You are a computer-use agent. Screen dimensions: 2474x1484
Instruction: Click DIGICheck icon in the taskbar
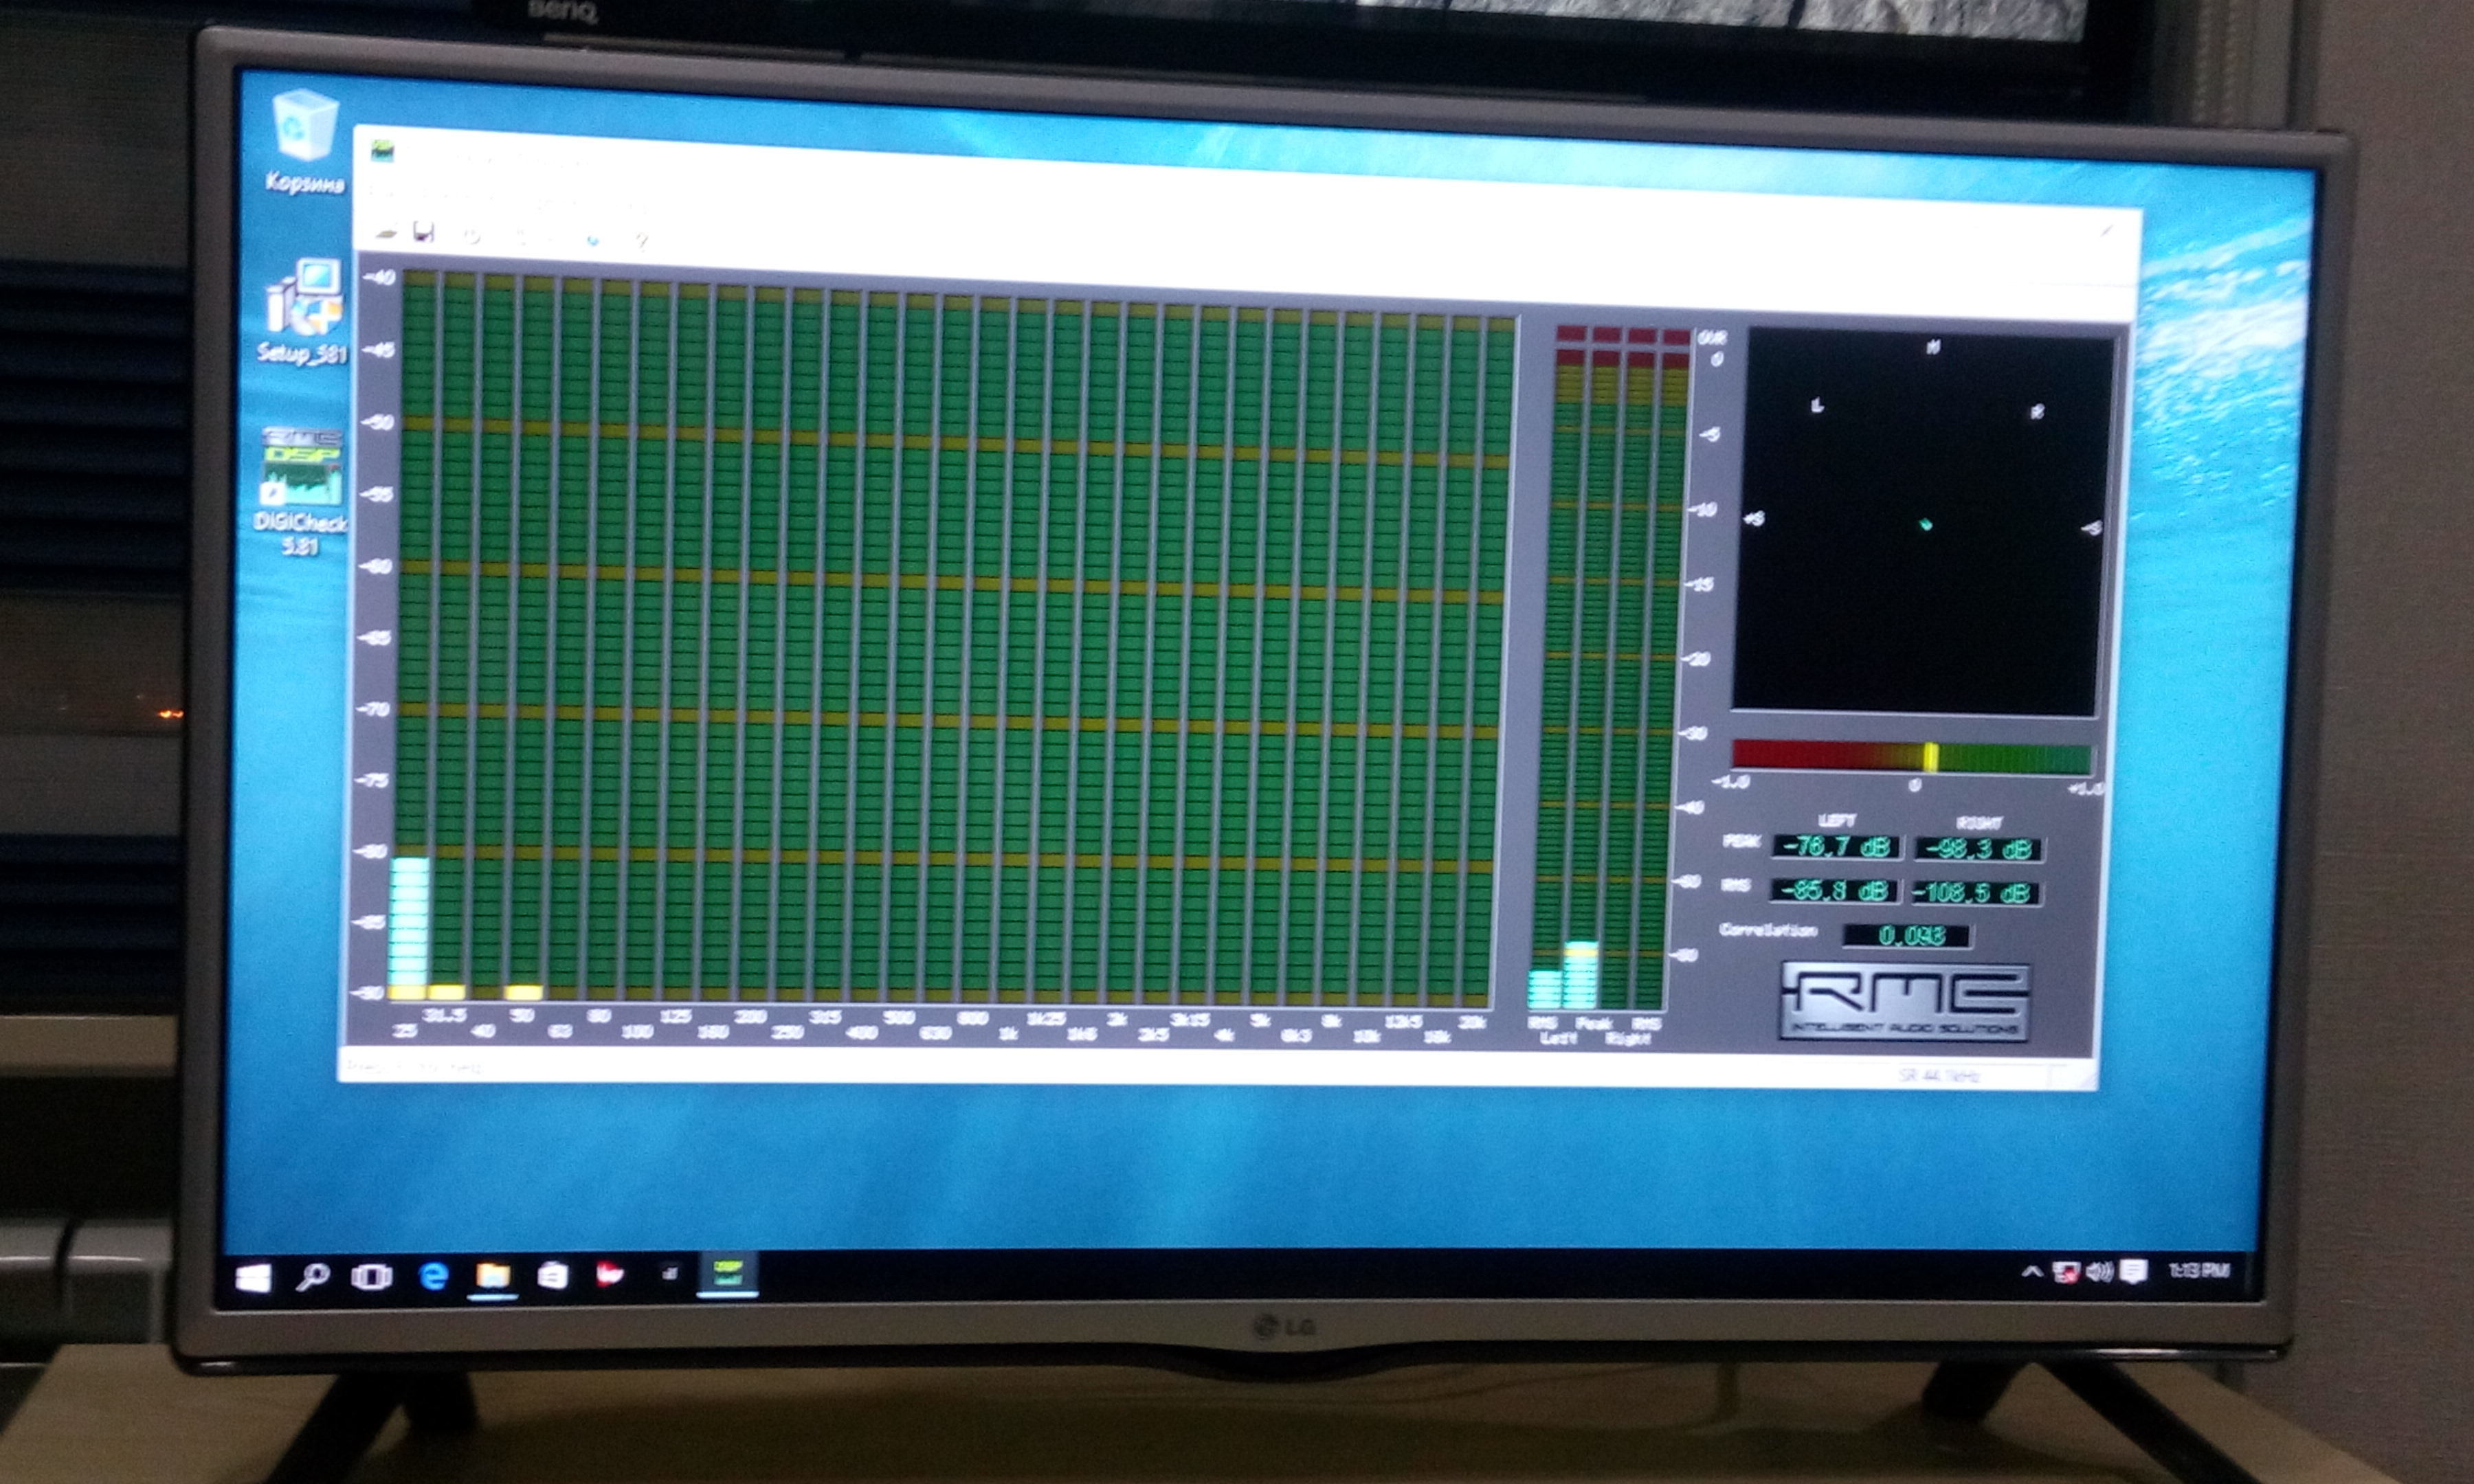coord(727,1273)
